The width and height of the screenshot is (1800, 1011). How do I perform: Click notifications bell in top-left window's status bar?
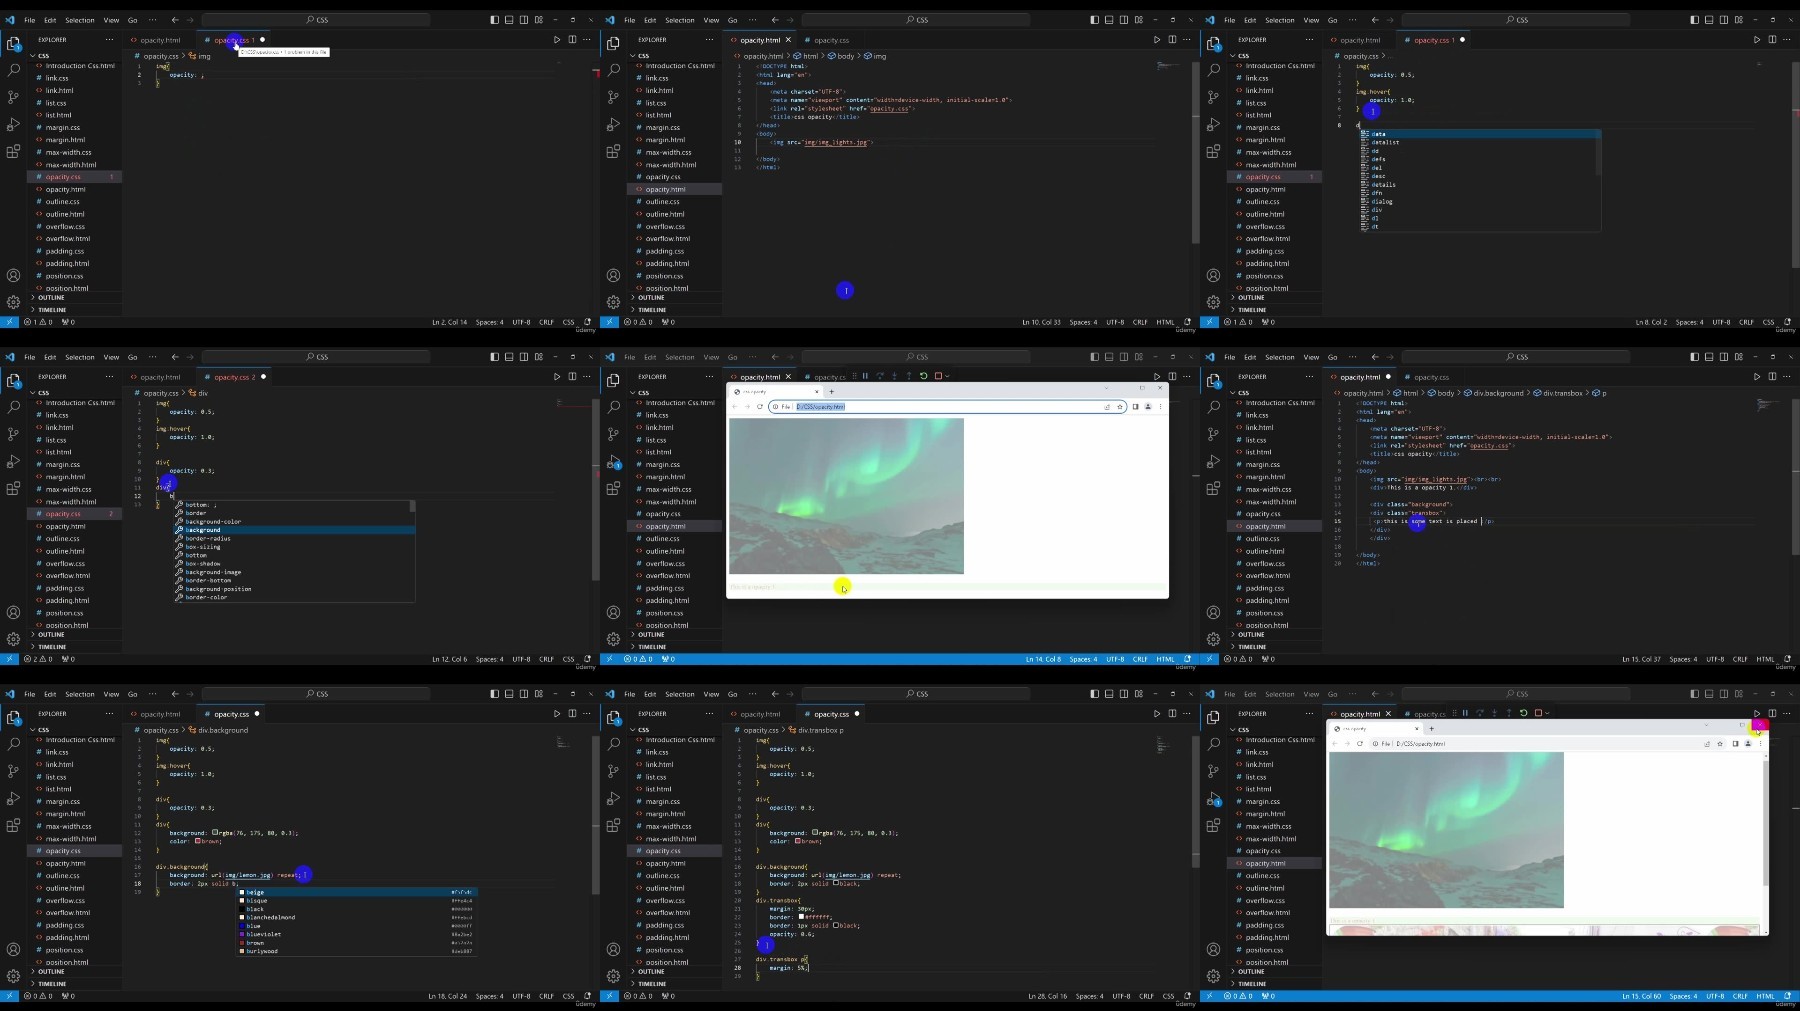(587, 322)
